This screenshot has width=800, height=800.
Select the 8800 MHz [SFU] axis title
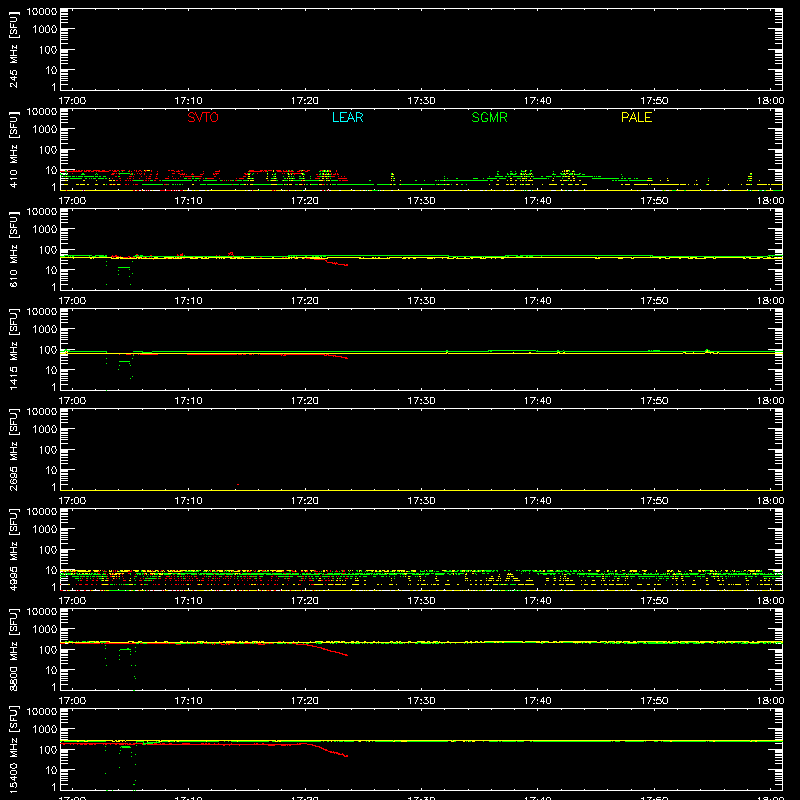point(13,649)
